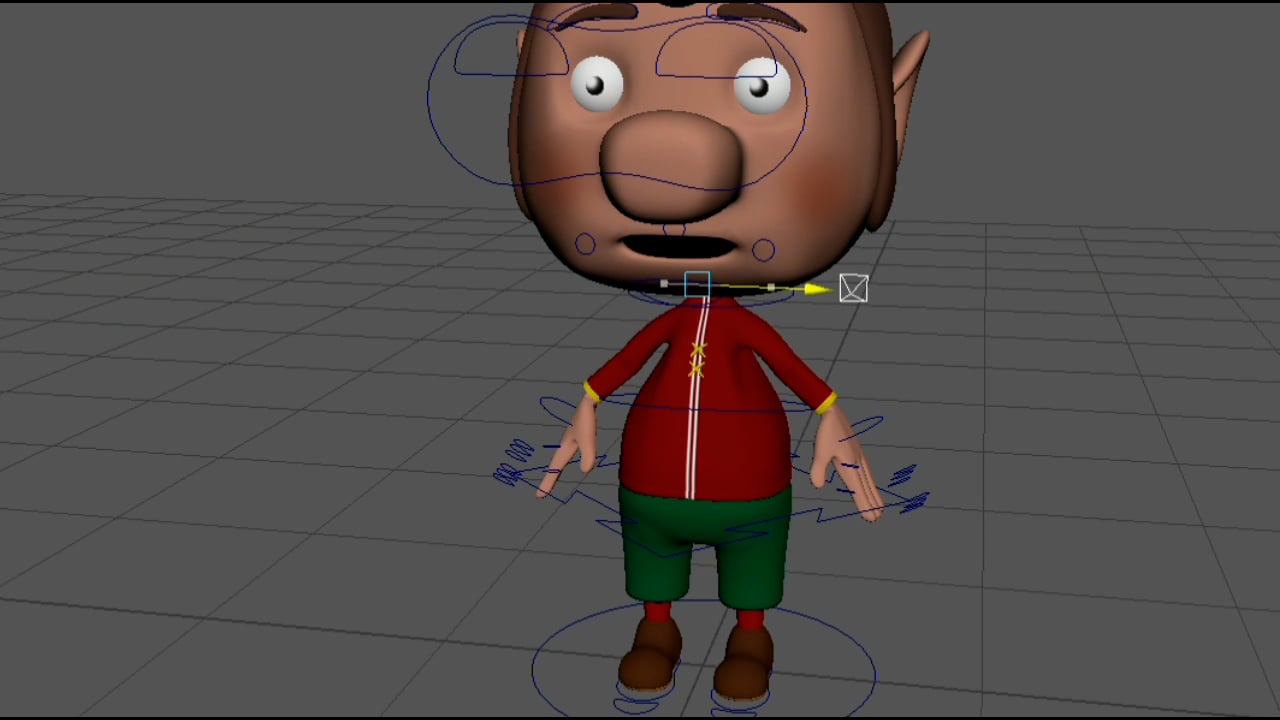Select the finger curl controls beside the screen-right hand
This screenshot has width=1280, height=720.
point(908,488)
